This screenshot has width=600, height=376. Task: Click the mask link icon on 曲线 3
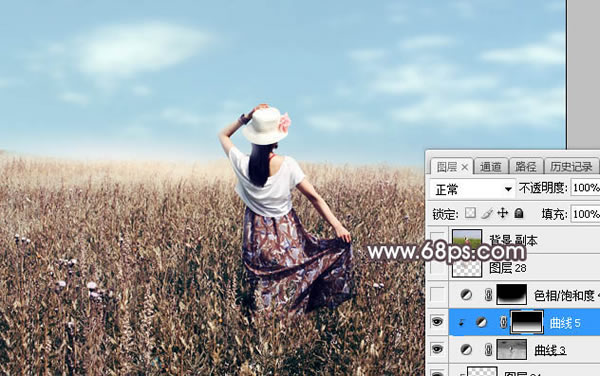coord(488,349)
